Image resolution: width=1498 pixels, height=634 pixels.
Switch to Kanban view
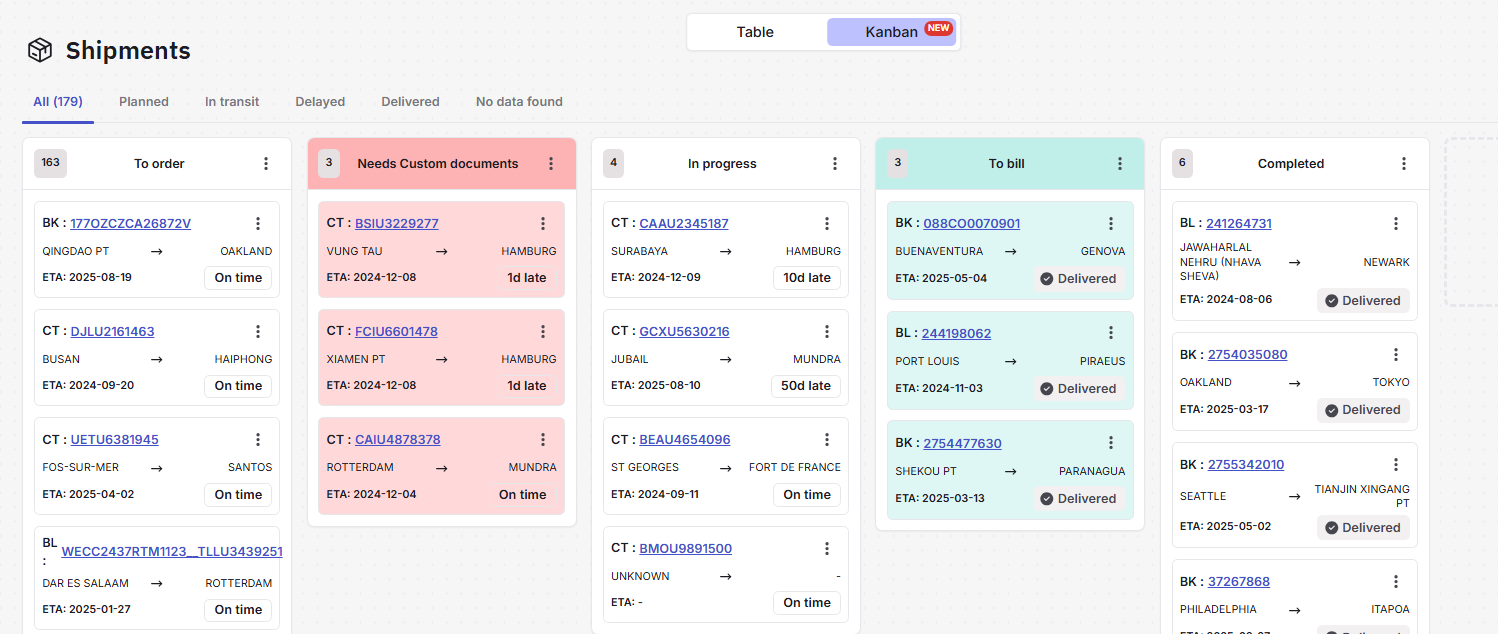click(891, 32)
